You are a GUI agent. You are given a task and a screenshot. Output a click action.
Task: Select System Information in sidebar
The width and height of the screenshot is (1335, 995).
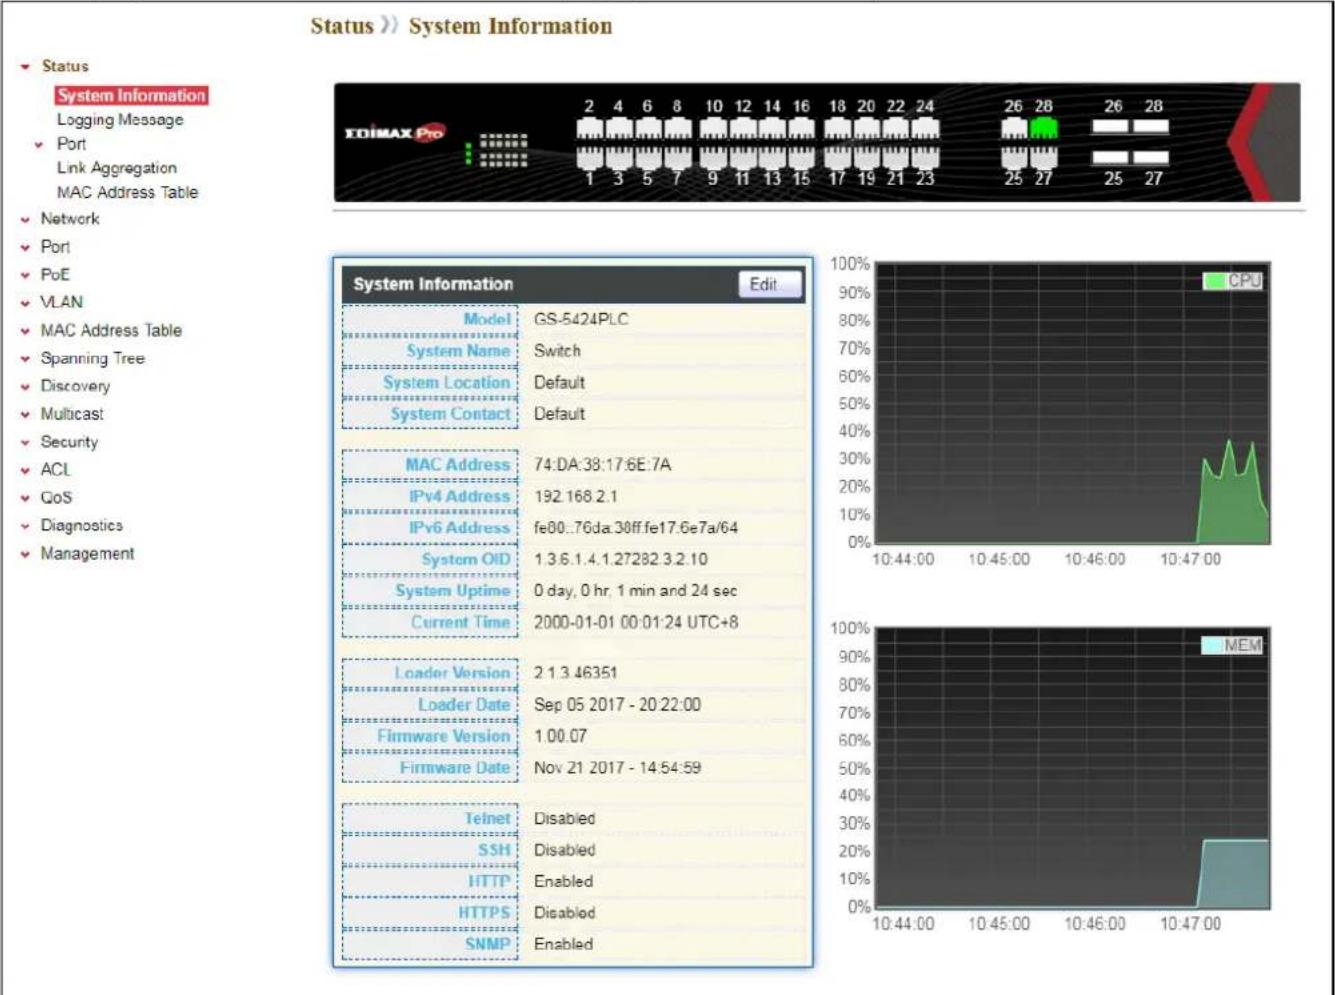pyautogui.click(x=131, y=95)
